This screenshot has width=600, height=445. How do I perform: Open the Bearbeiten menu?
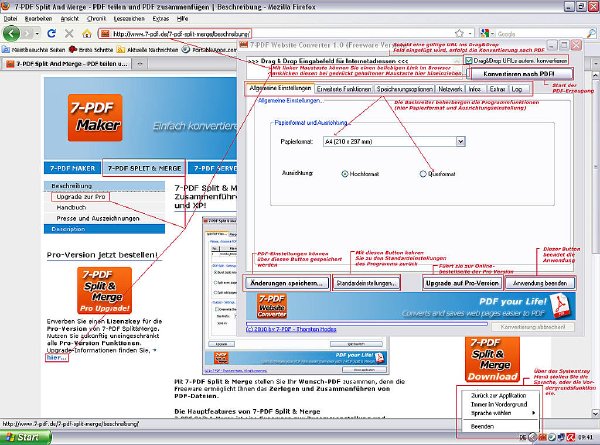click(x=38, y=18)
